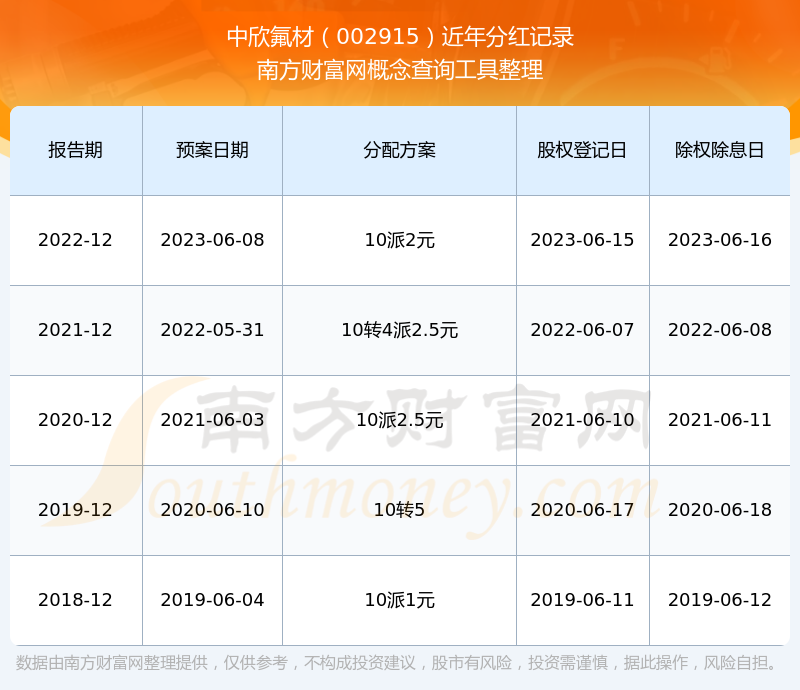
Task: Select the plan date 2020-06-10
Action: (x=212, y=509)
